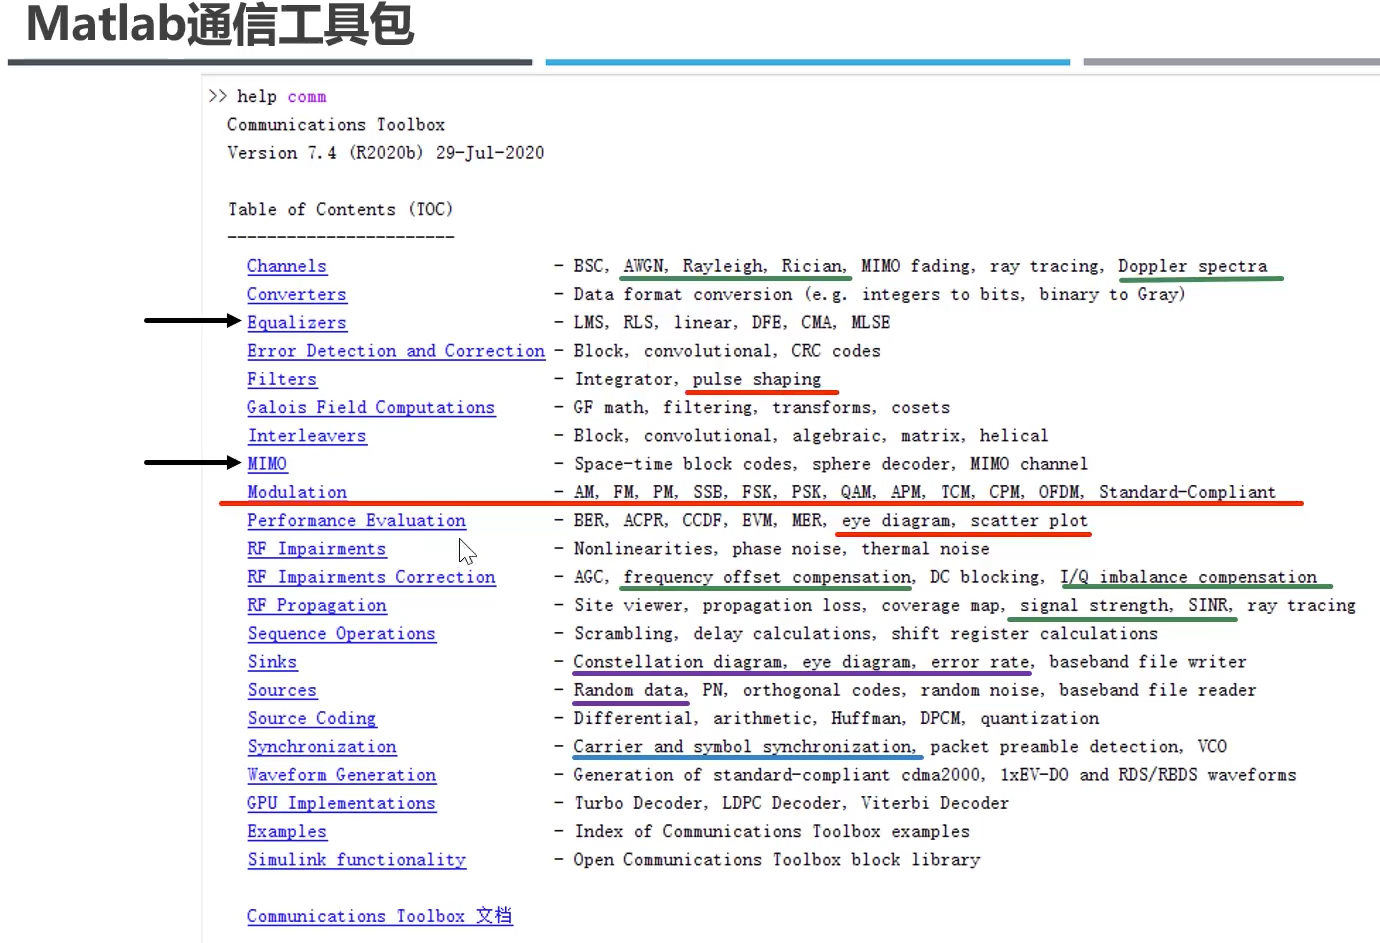Click the 'Table of Contents (TOC)' heading
Viewport: 1380px width, 943px height.
(340, 209)
